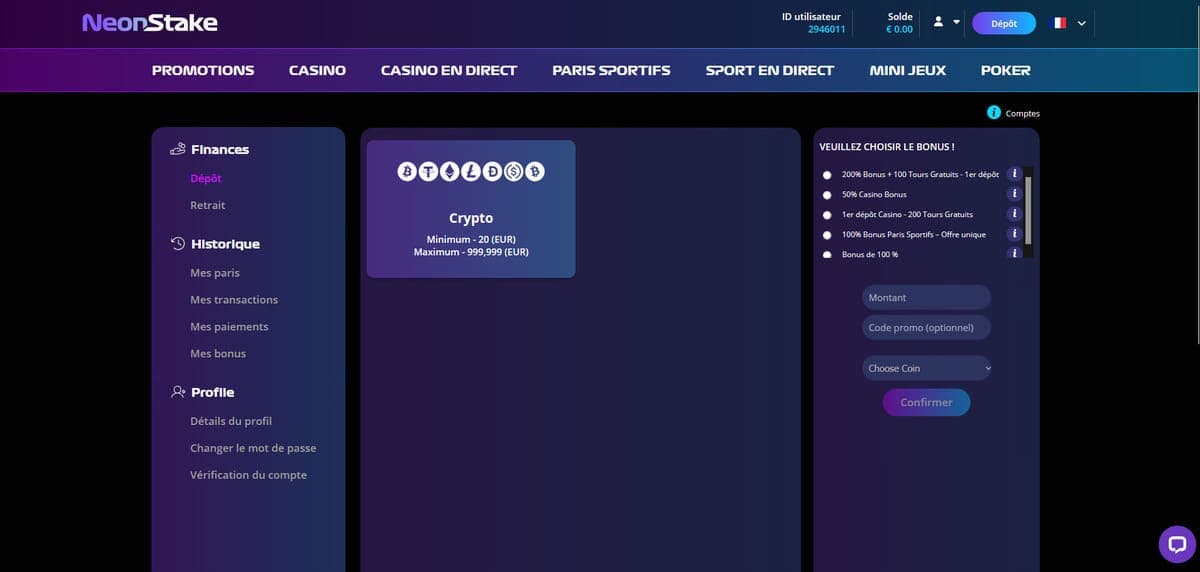Open SPORT EN DIRECT
This screenshot has height=572, width=1200.
click(770, 70)
